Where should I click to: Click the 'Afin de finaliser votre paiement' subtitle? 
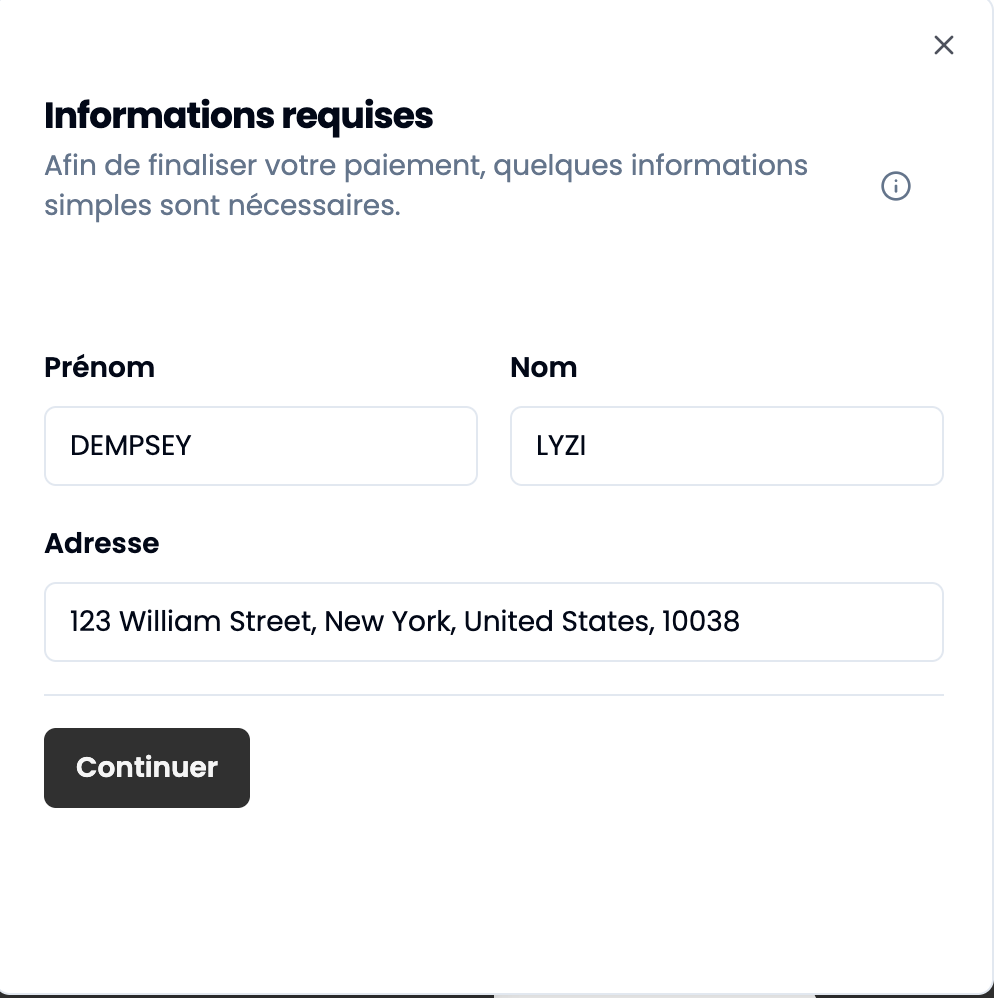tap(265, 165)
